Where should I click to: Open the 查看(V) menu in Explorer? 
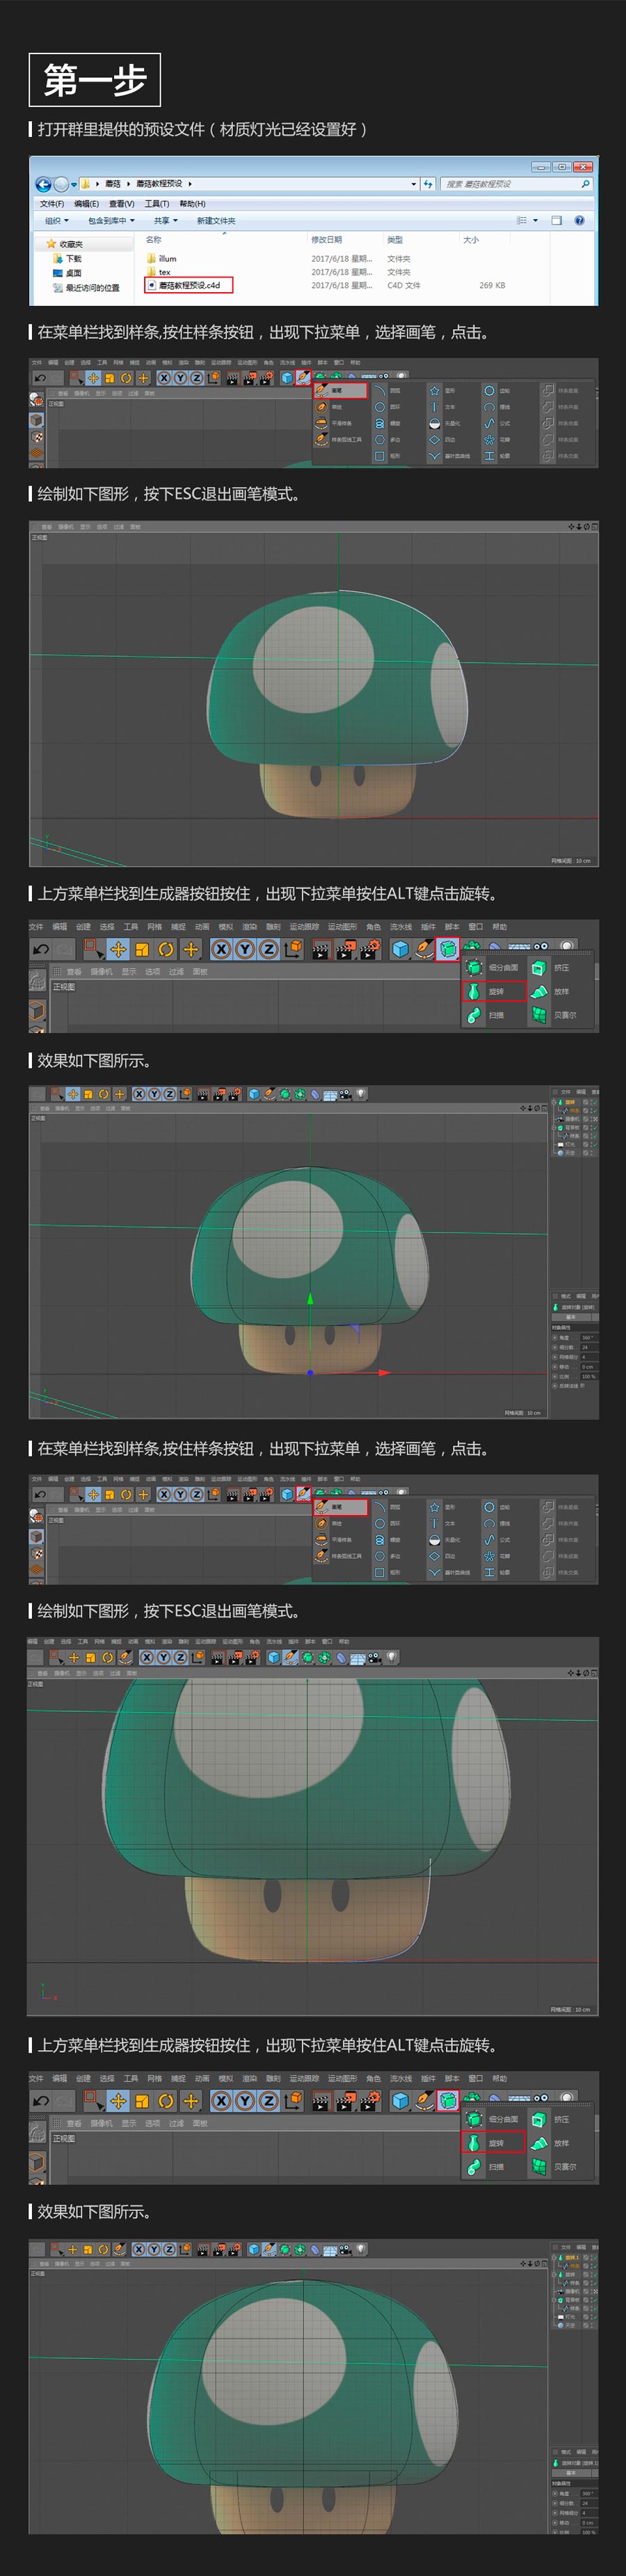coord(122,204)
